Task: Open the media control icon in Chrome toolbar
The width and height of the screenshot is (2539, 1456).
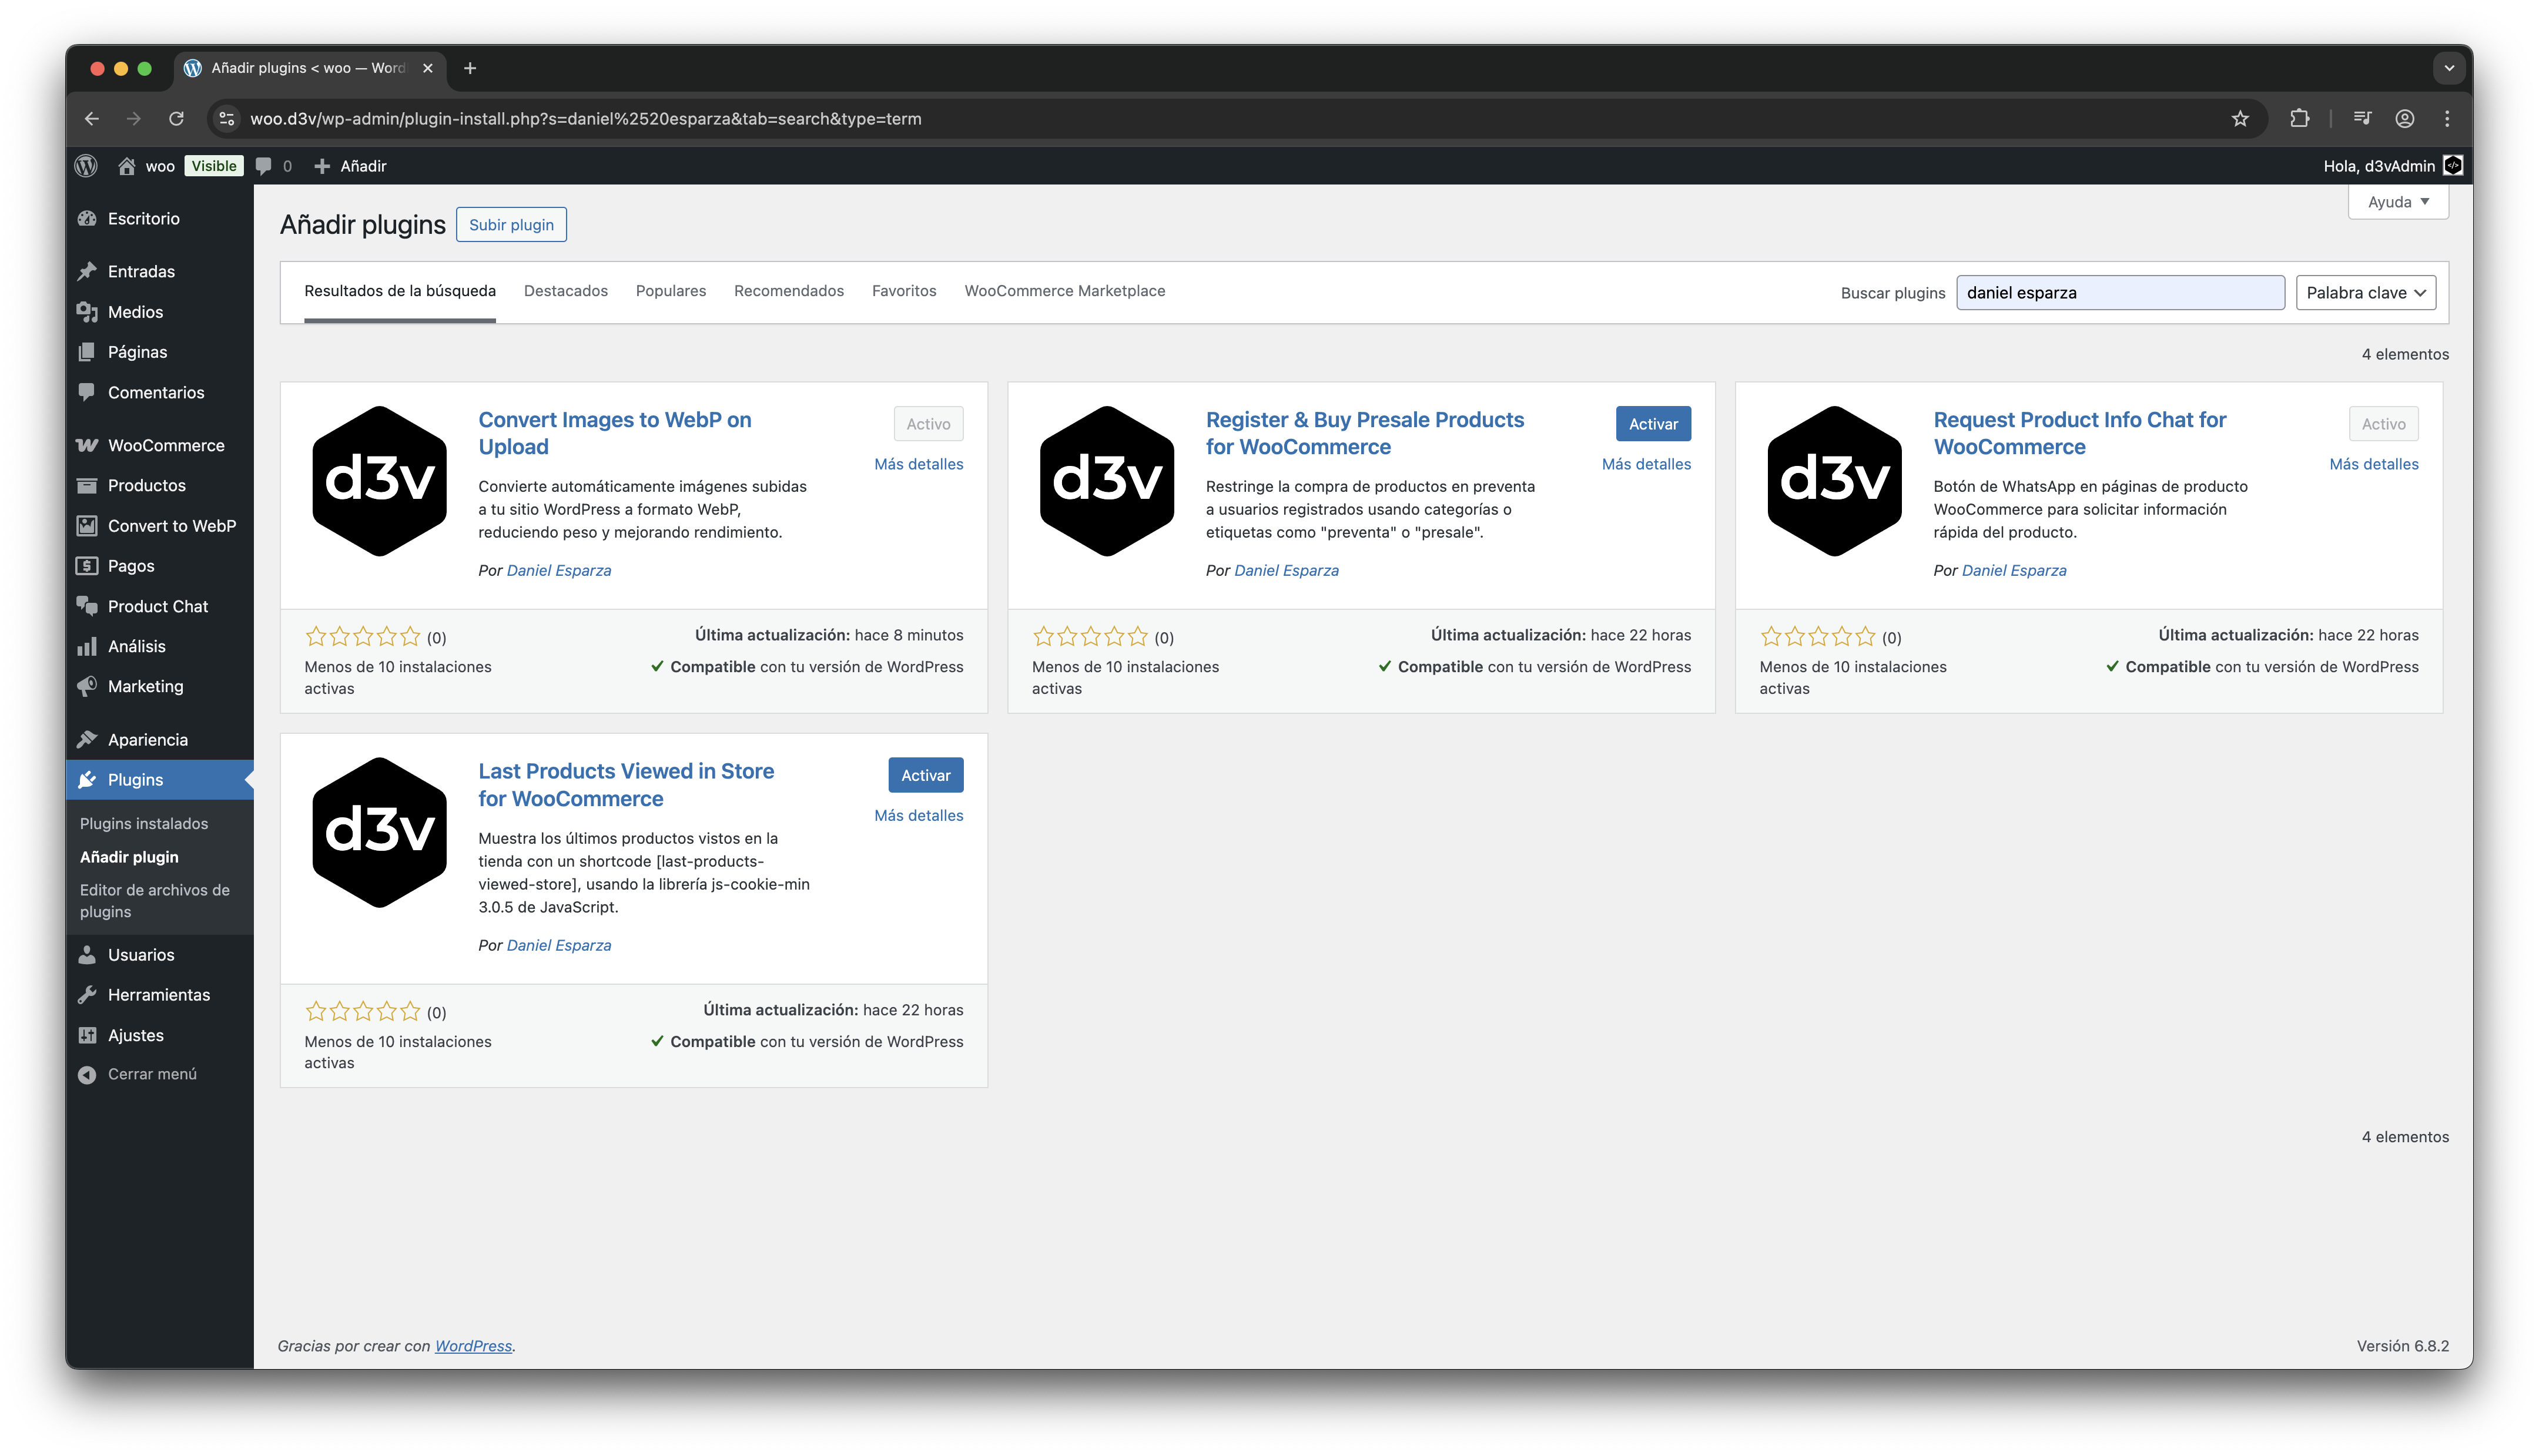Action: (x=2362, y=119)
